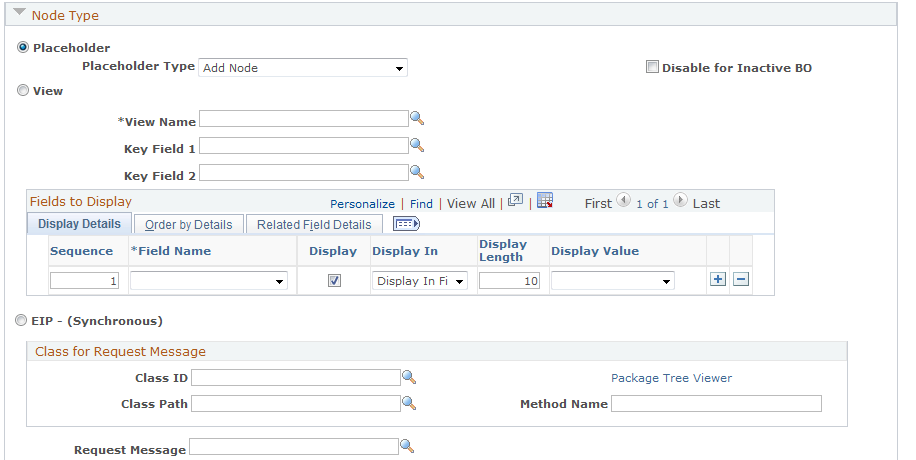
Task: Select the EIP - (Synchronous) radio option
Action: [23, 321]
